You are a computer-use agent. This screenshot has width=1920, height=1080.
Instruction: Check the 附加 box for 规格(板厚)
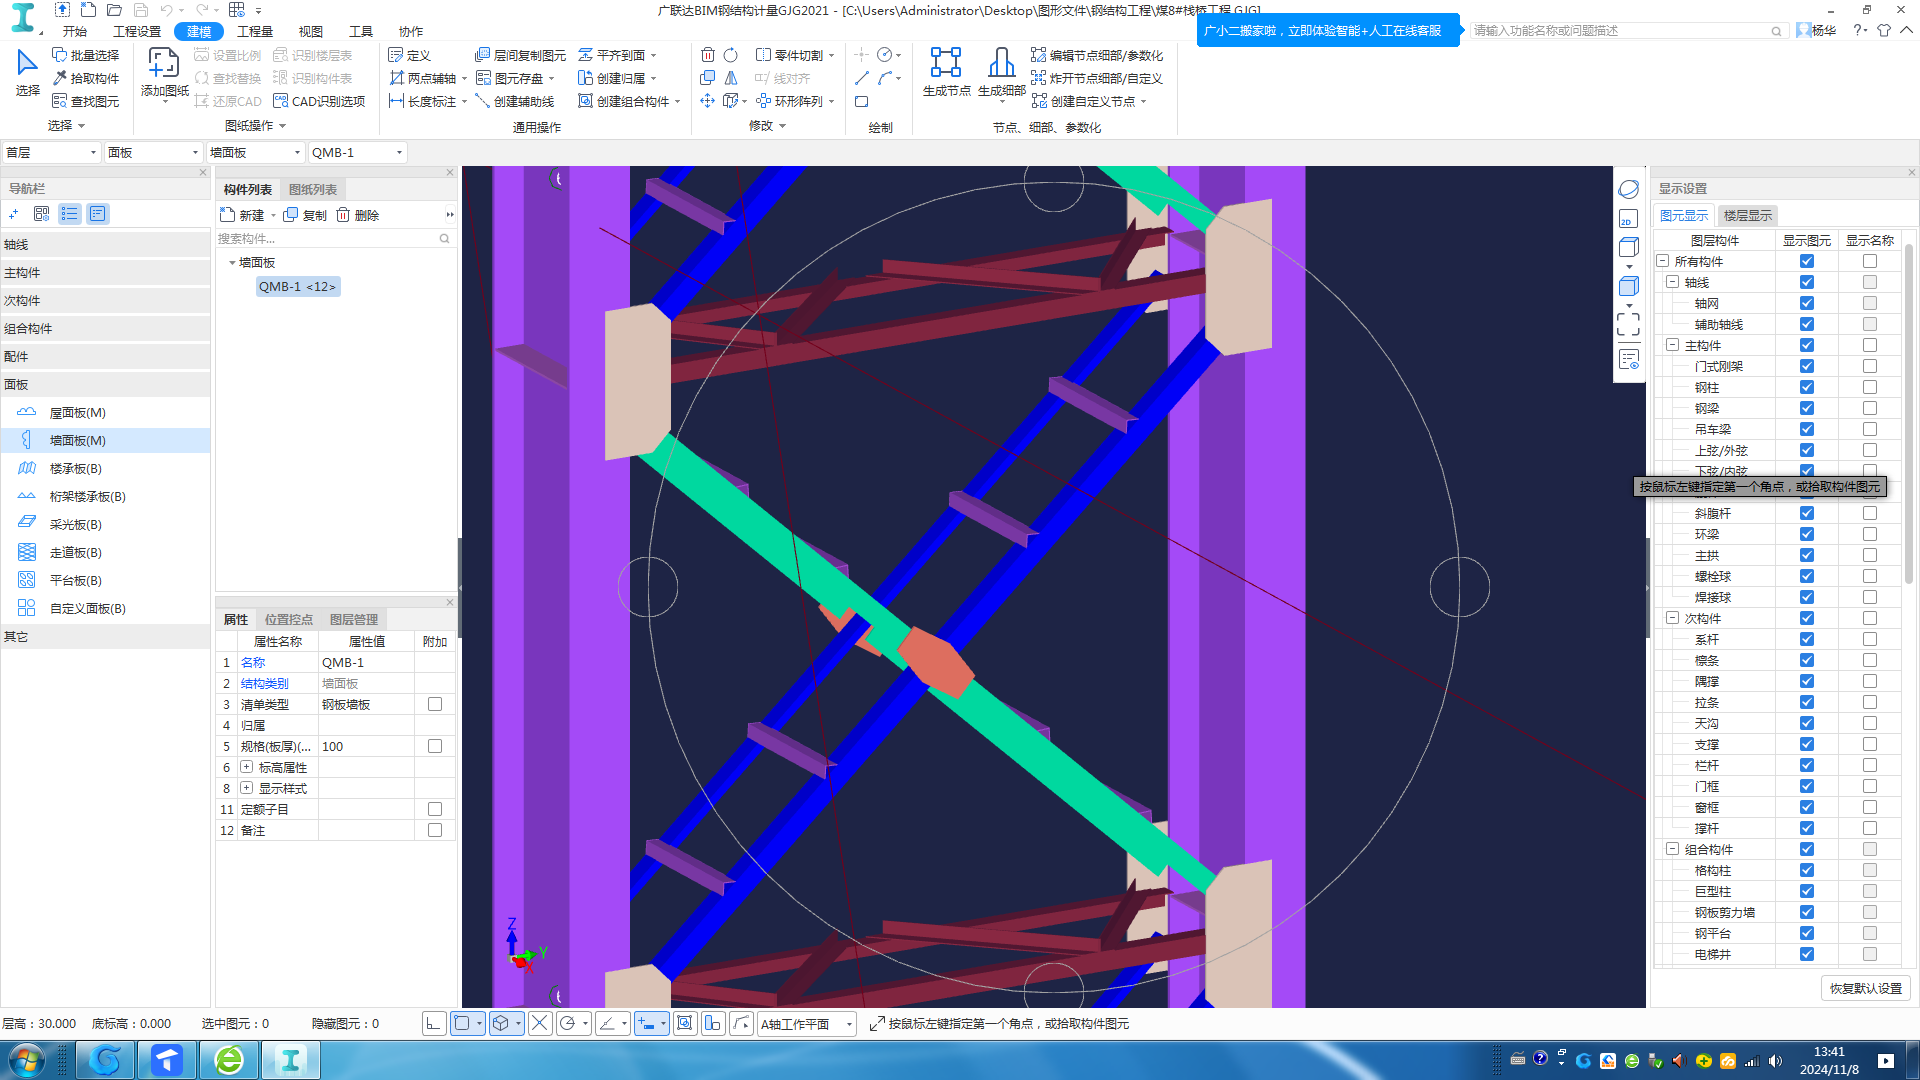click(435, 746)
